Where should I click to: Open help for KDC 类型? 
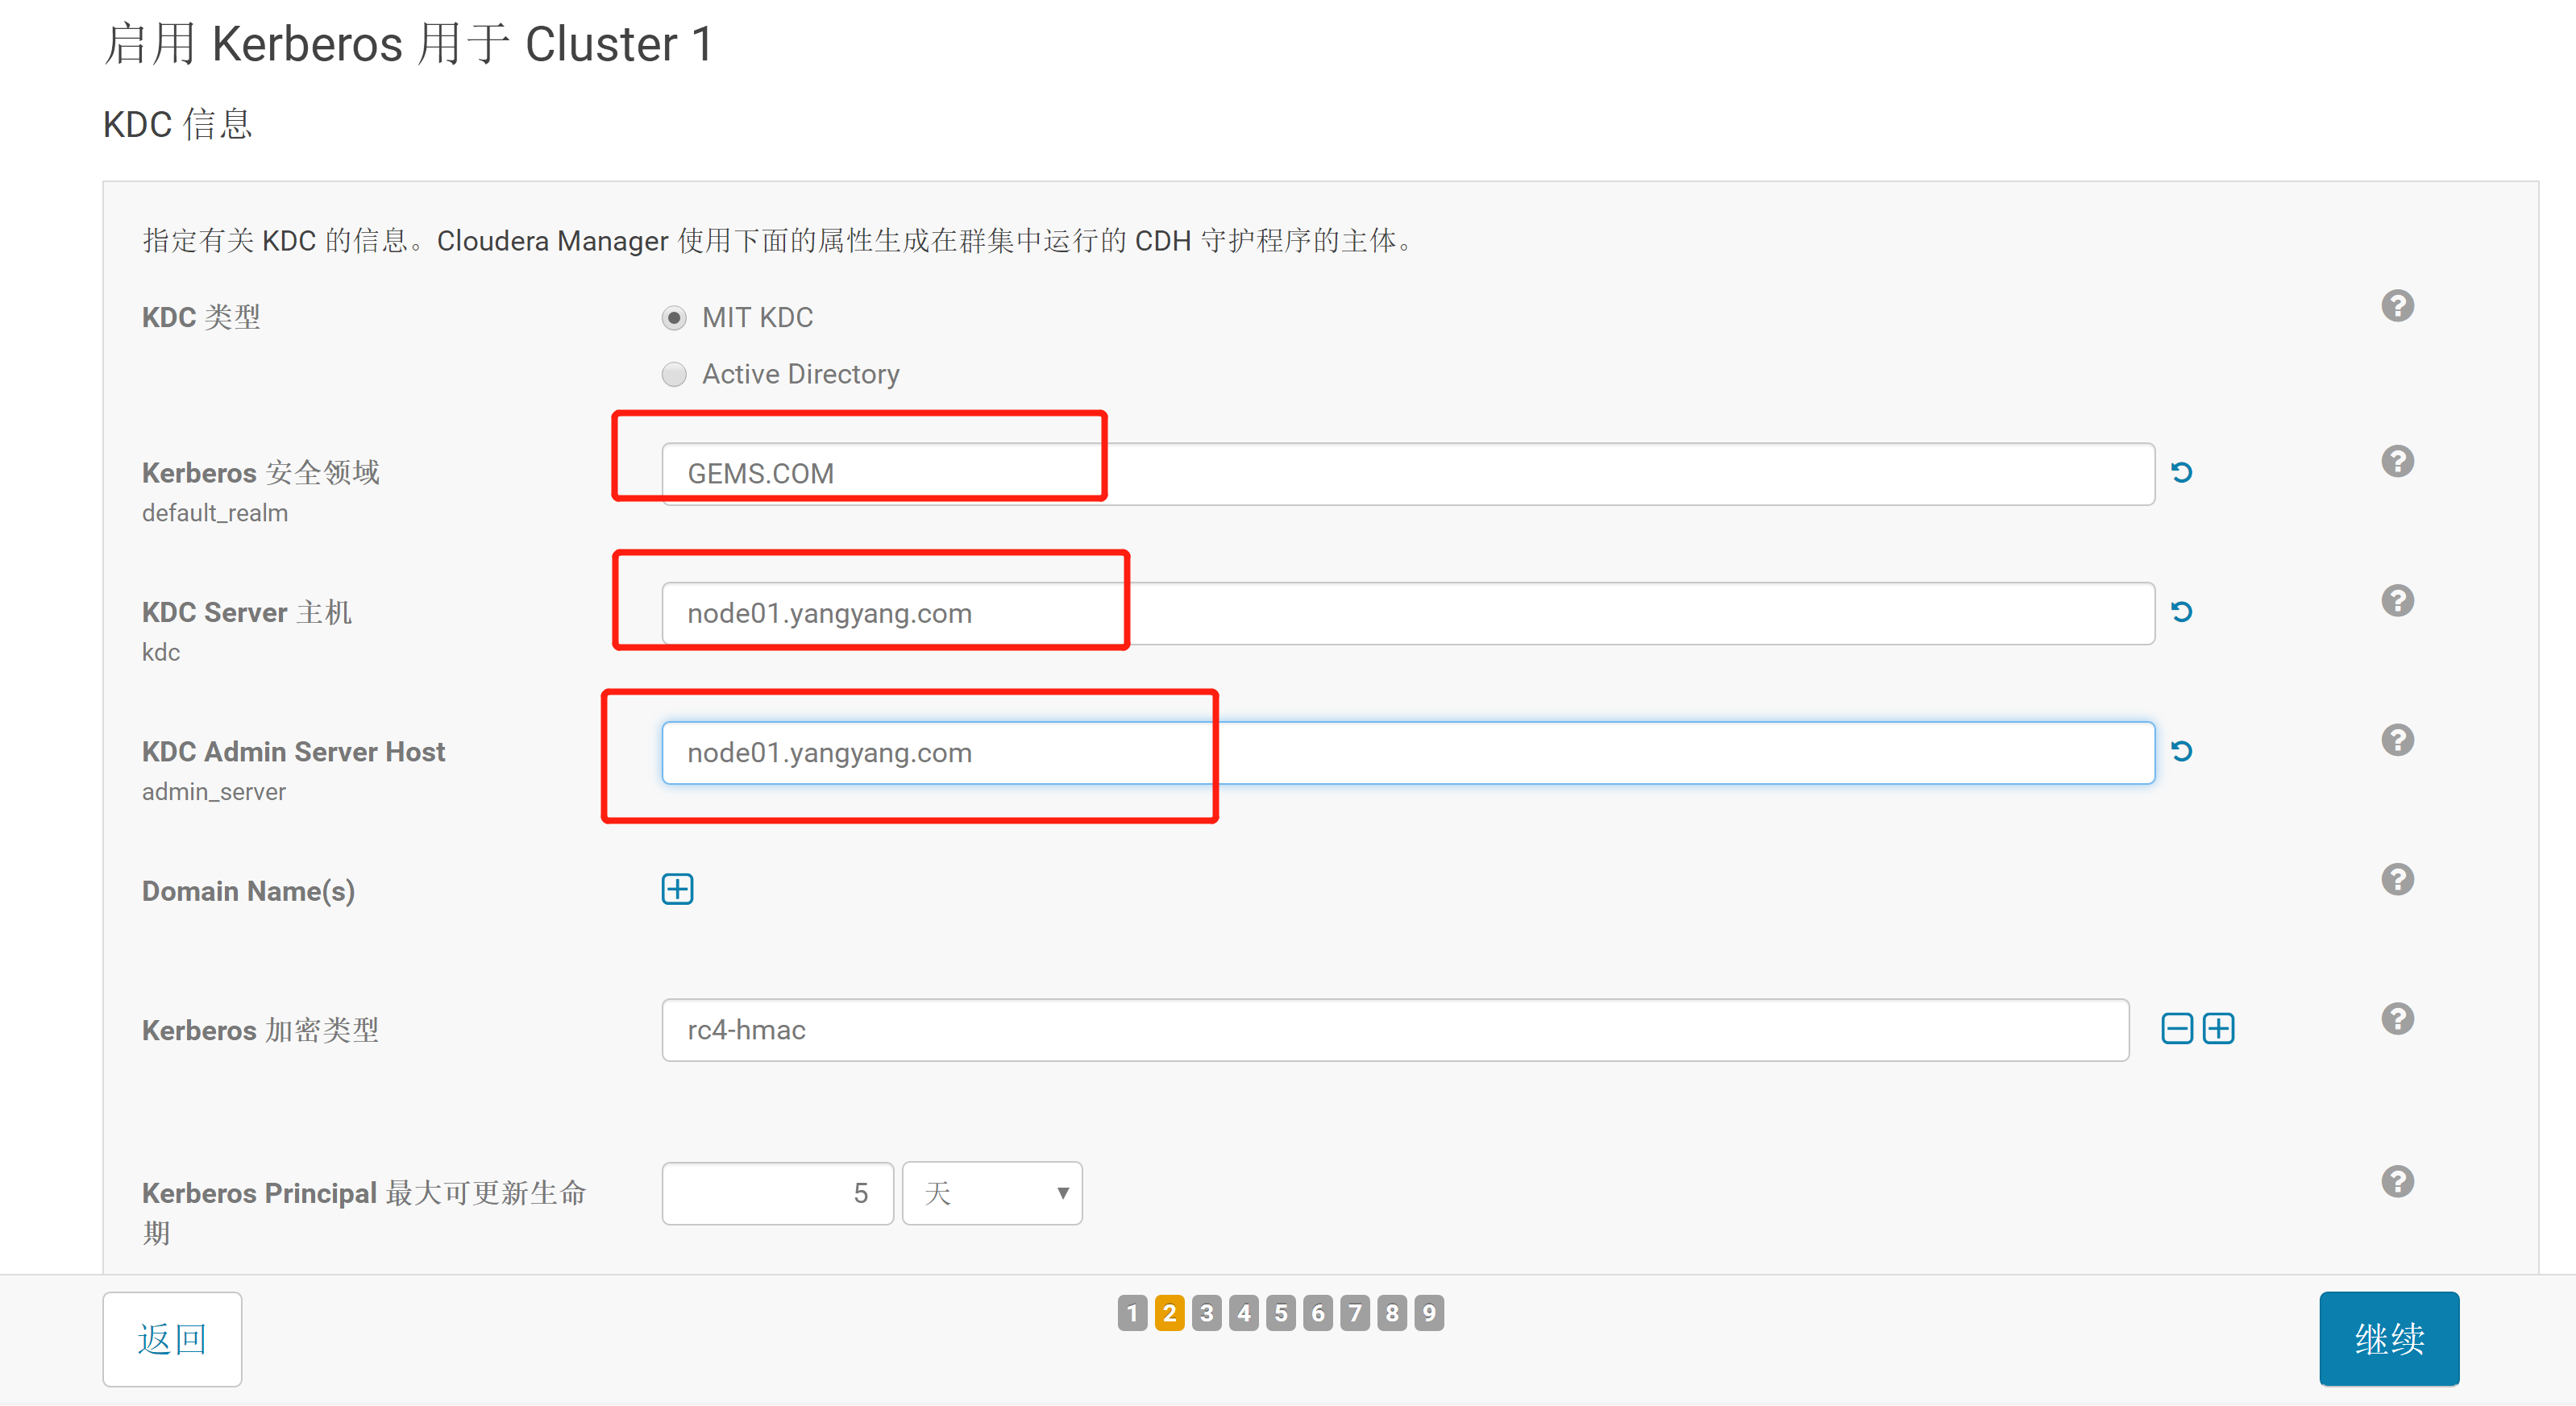[x=2397, y=306]
